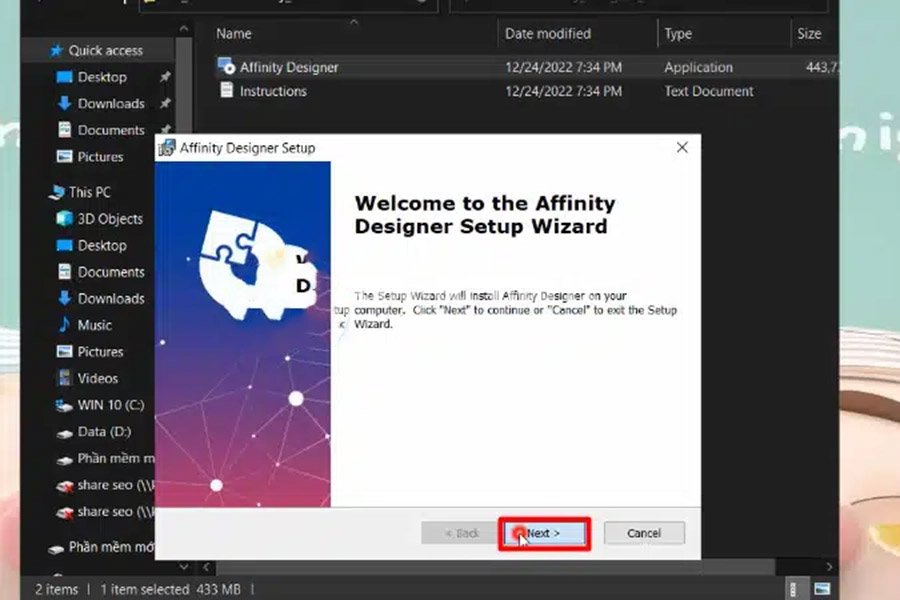
Task: Click the pin icon beside Desktop
Action: tap(165, 76)
